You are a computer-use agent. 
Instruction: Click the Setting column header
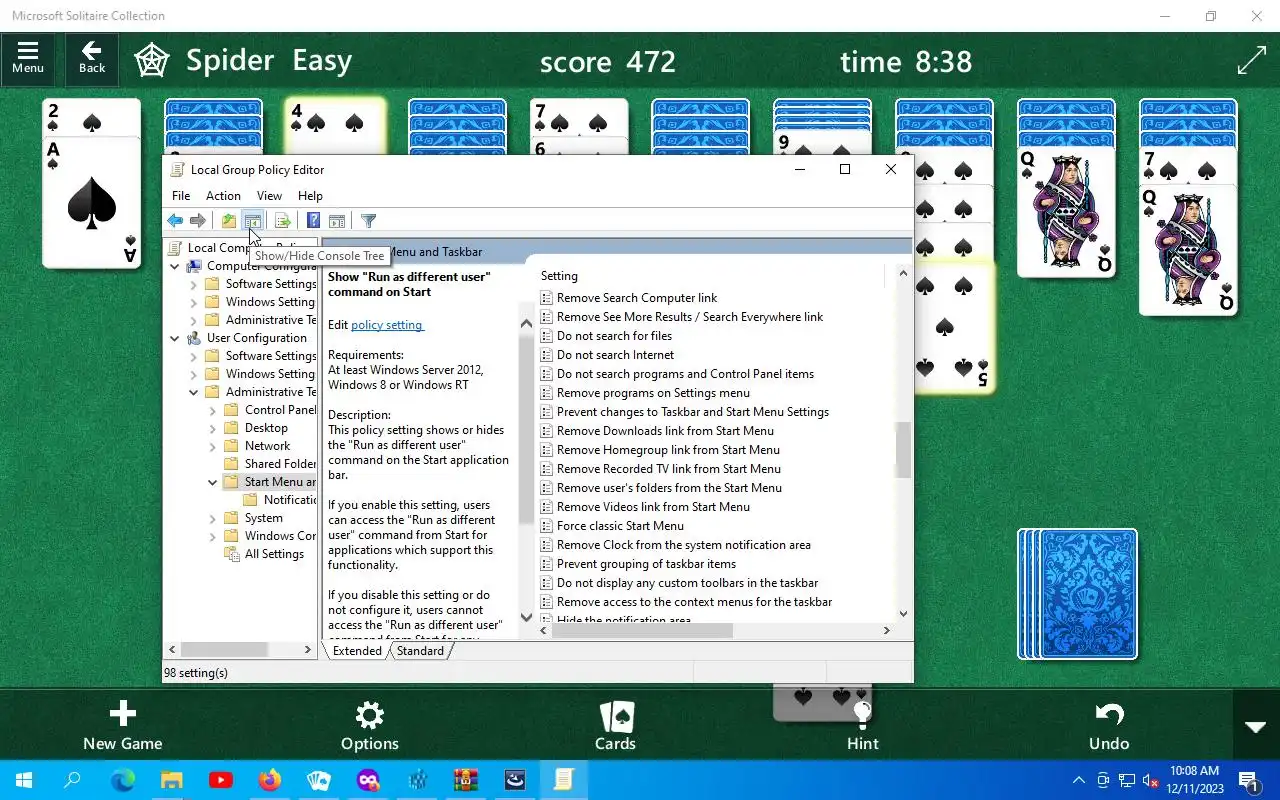[710, 276]
